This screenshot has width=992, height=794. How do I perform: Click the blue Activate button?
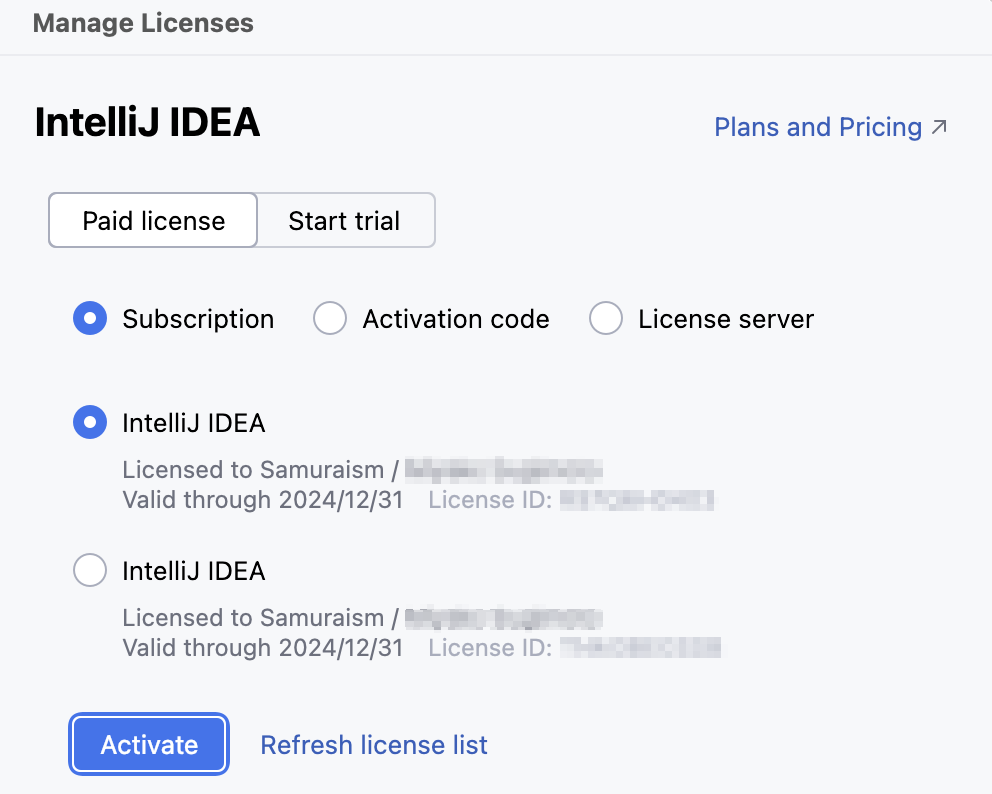point(149,745)
